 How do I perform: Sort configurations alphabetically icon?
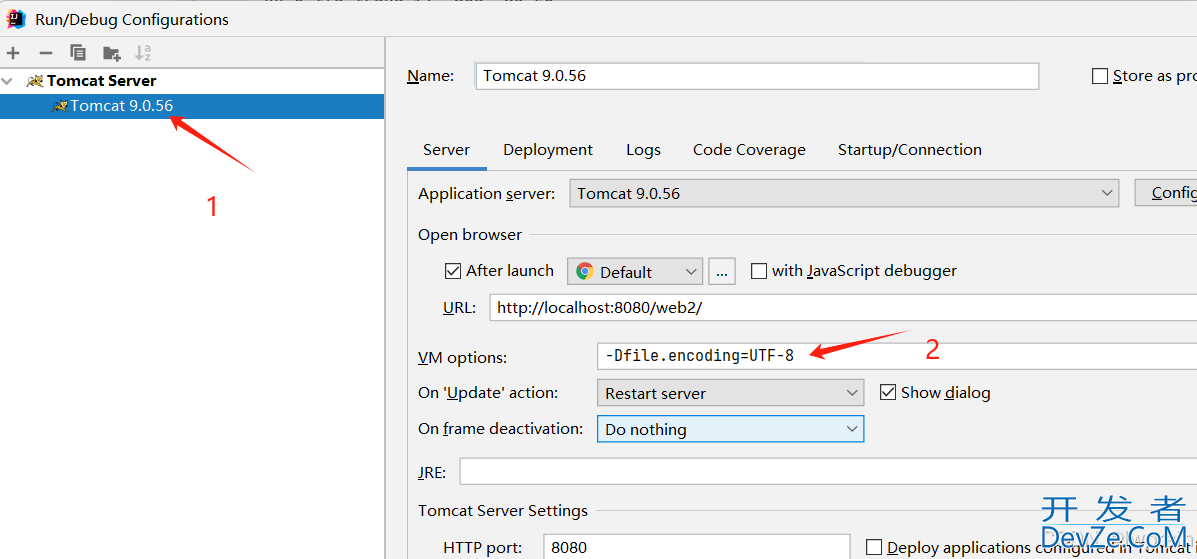point(143,53)
